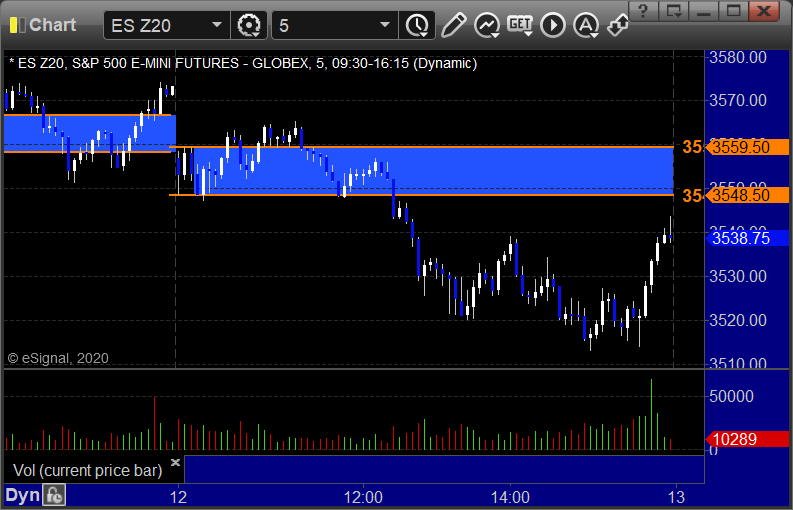Select the 3548.50 orange price marker

click(x=747, y=195)
